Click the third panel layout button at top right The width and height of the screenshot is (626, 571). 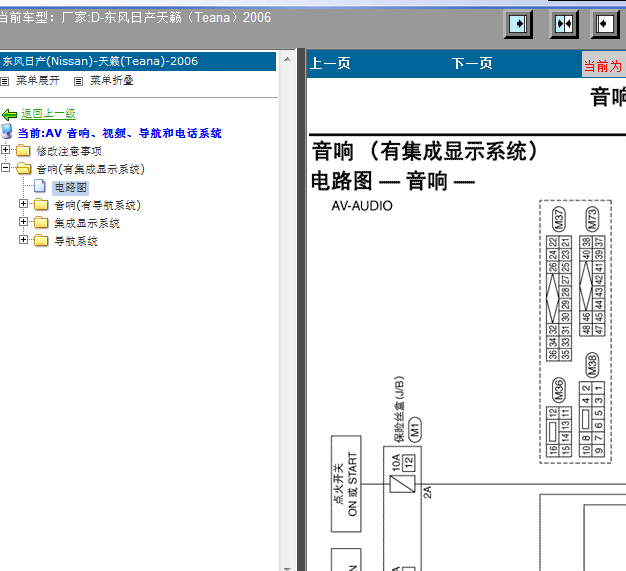pos(606,24)
